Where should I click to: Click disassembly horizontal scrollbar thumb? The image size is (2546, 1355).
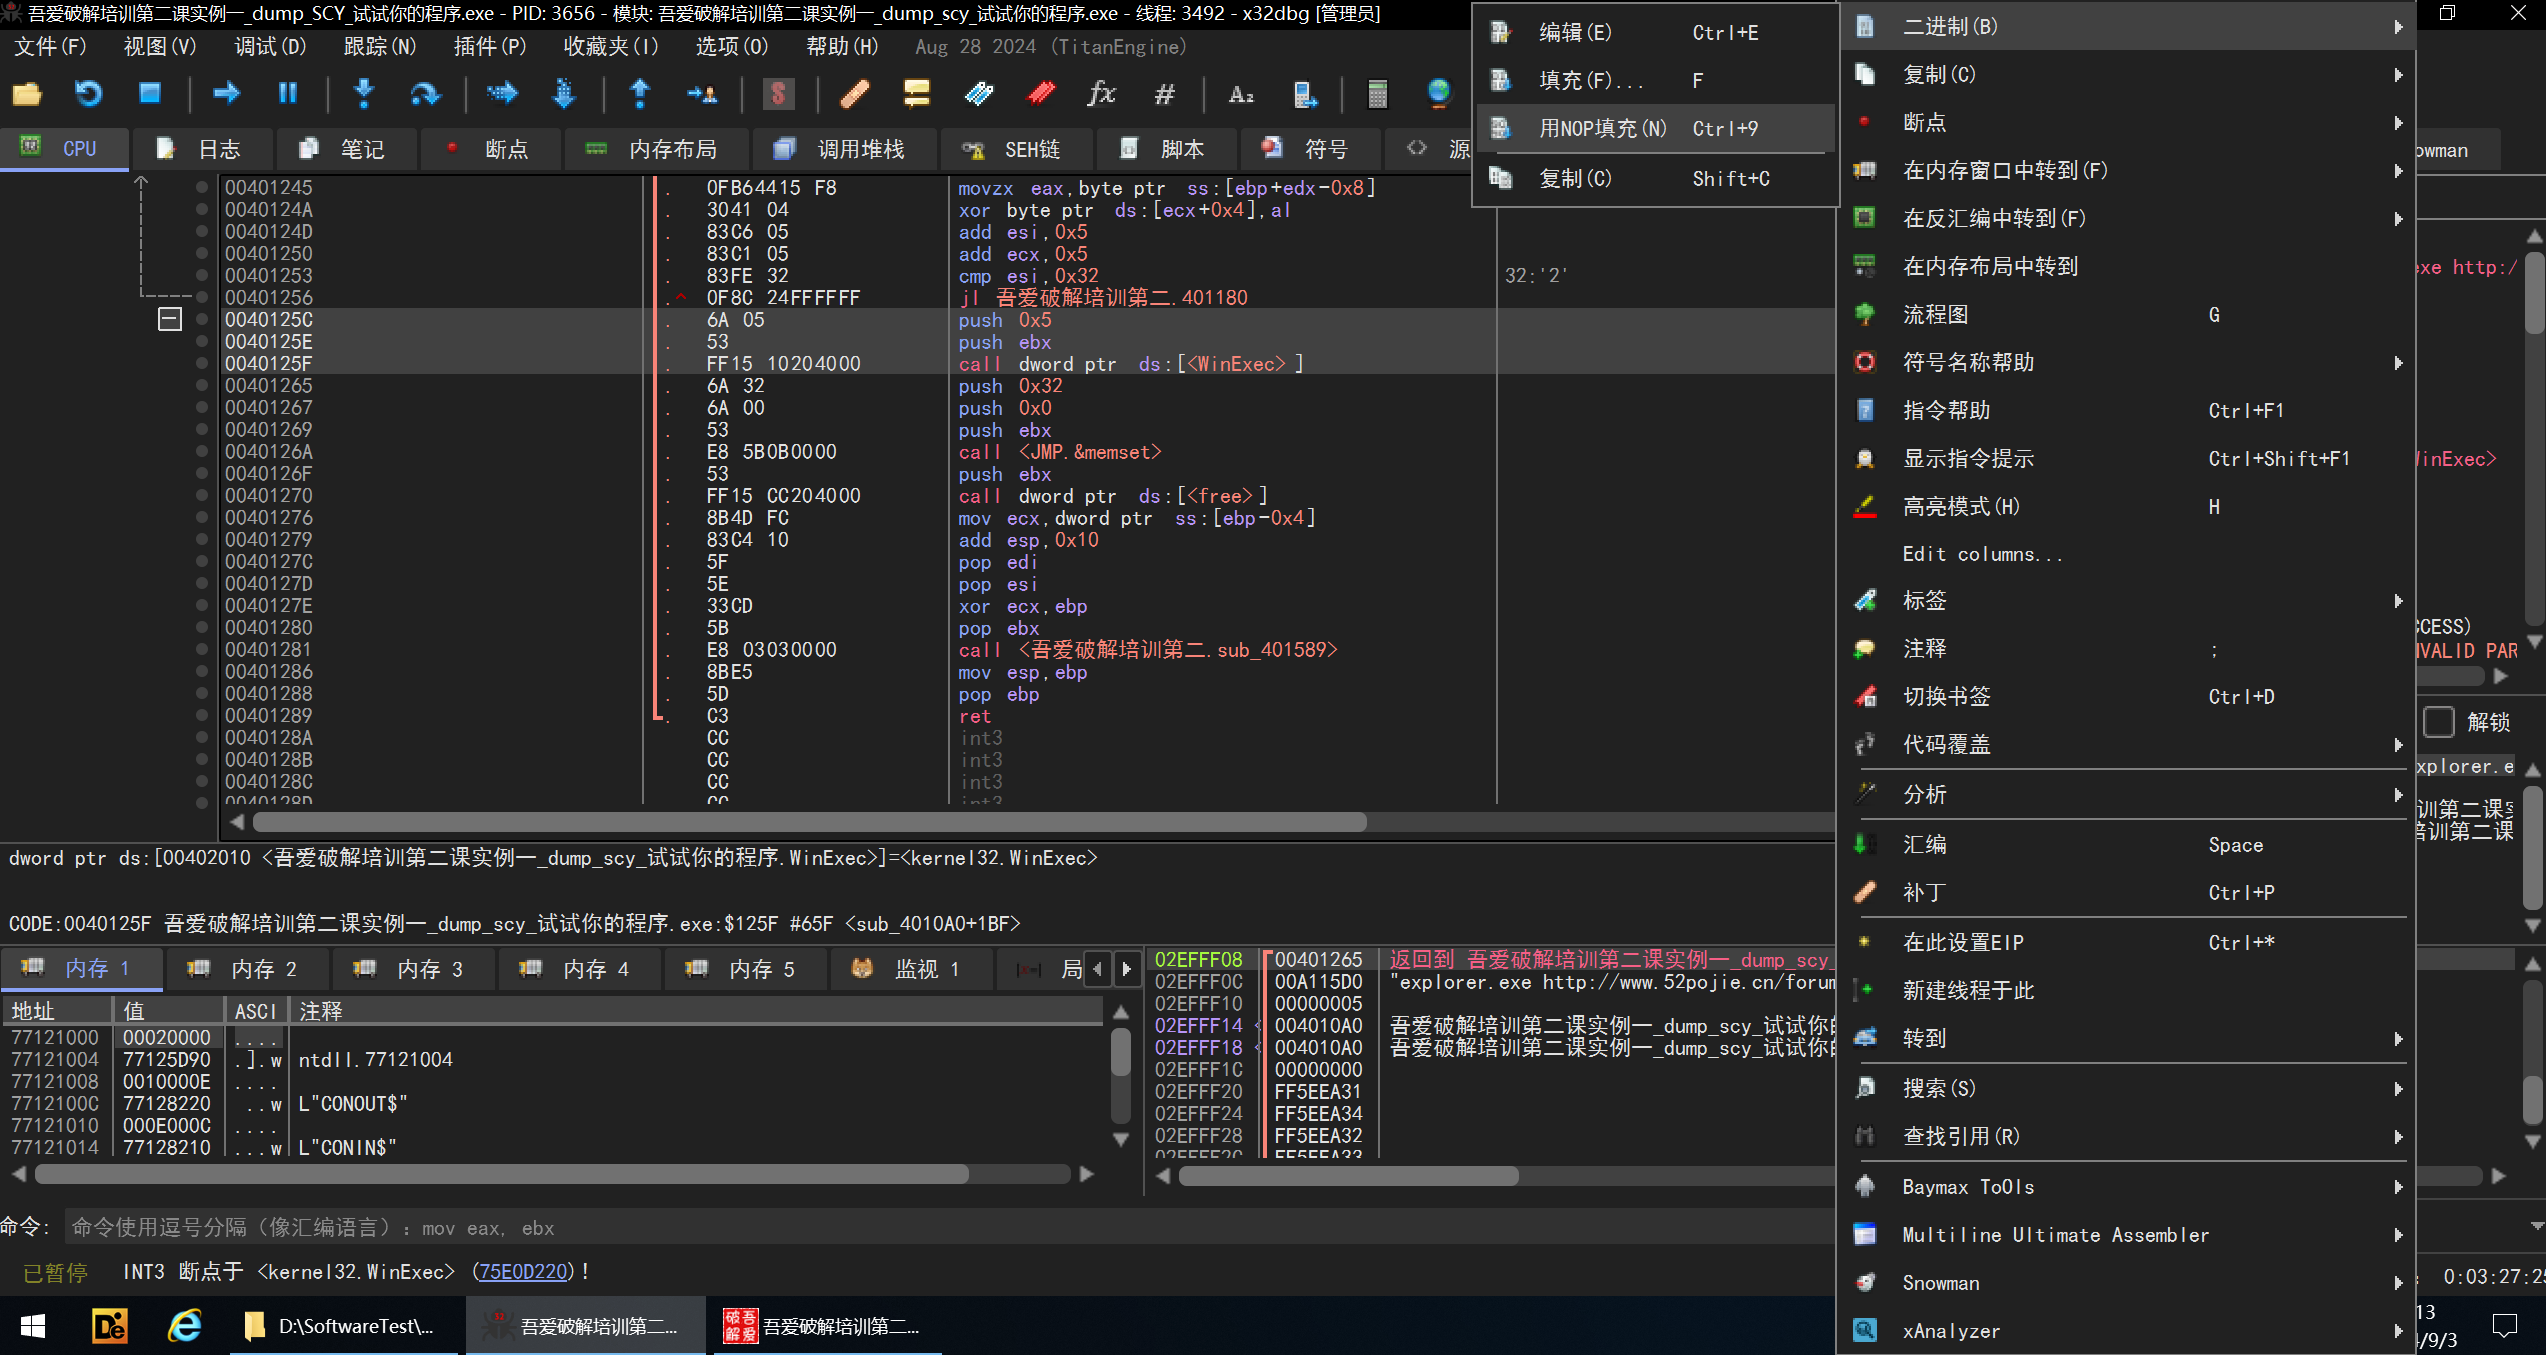tap(810, 822)
